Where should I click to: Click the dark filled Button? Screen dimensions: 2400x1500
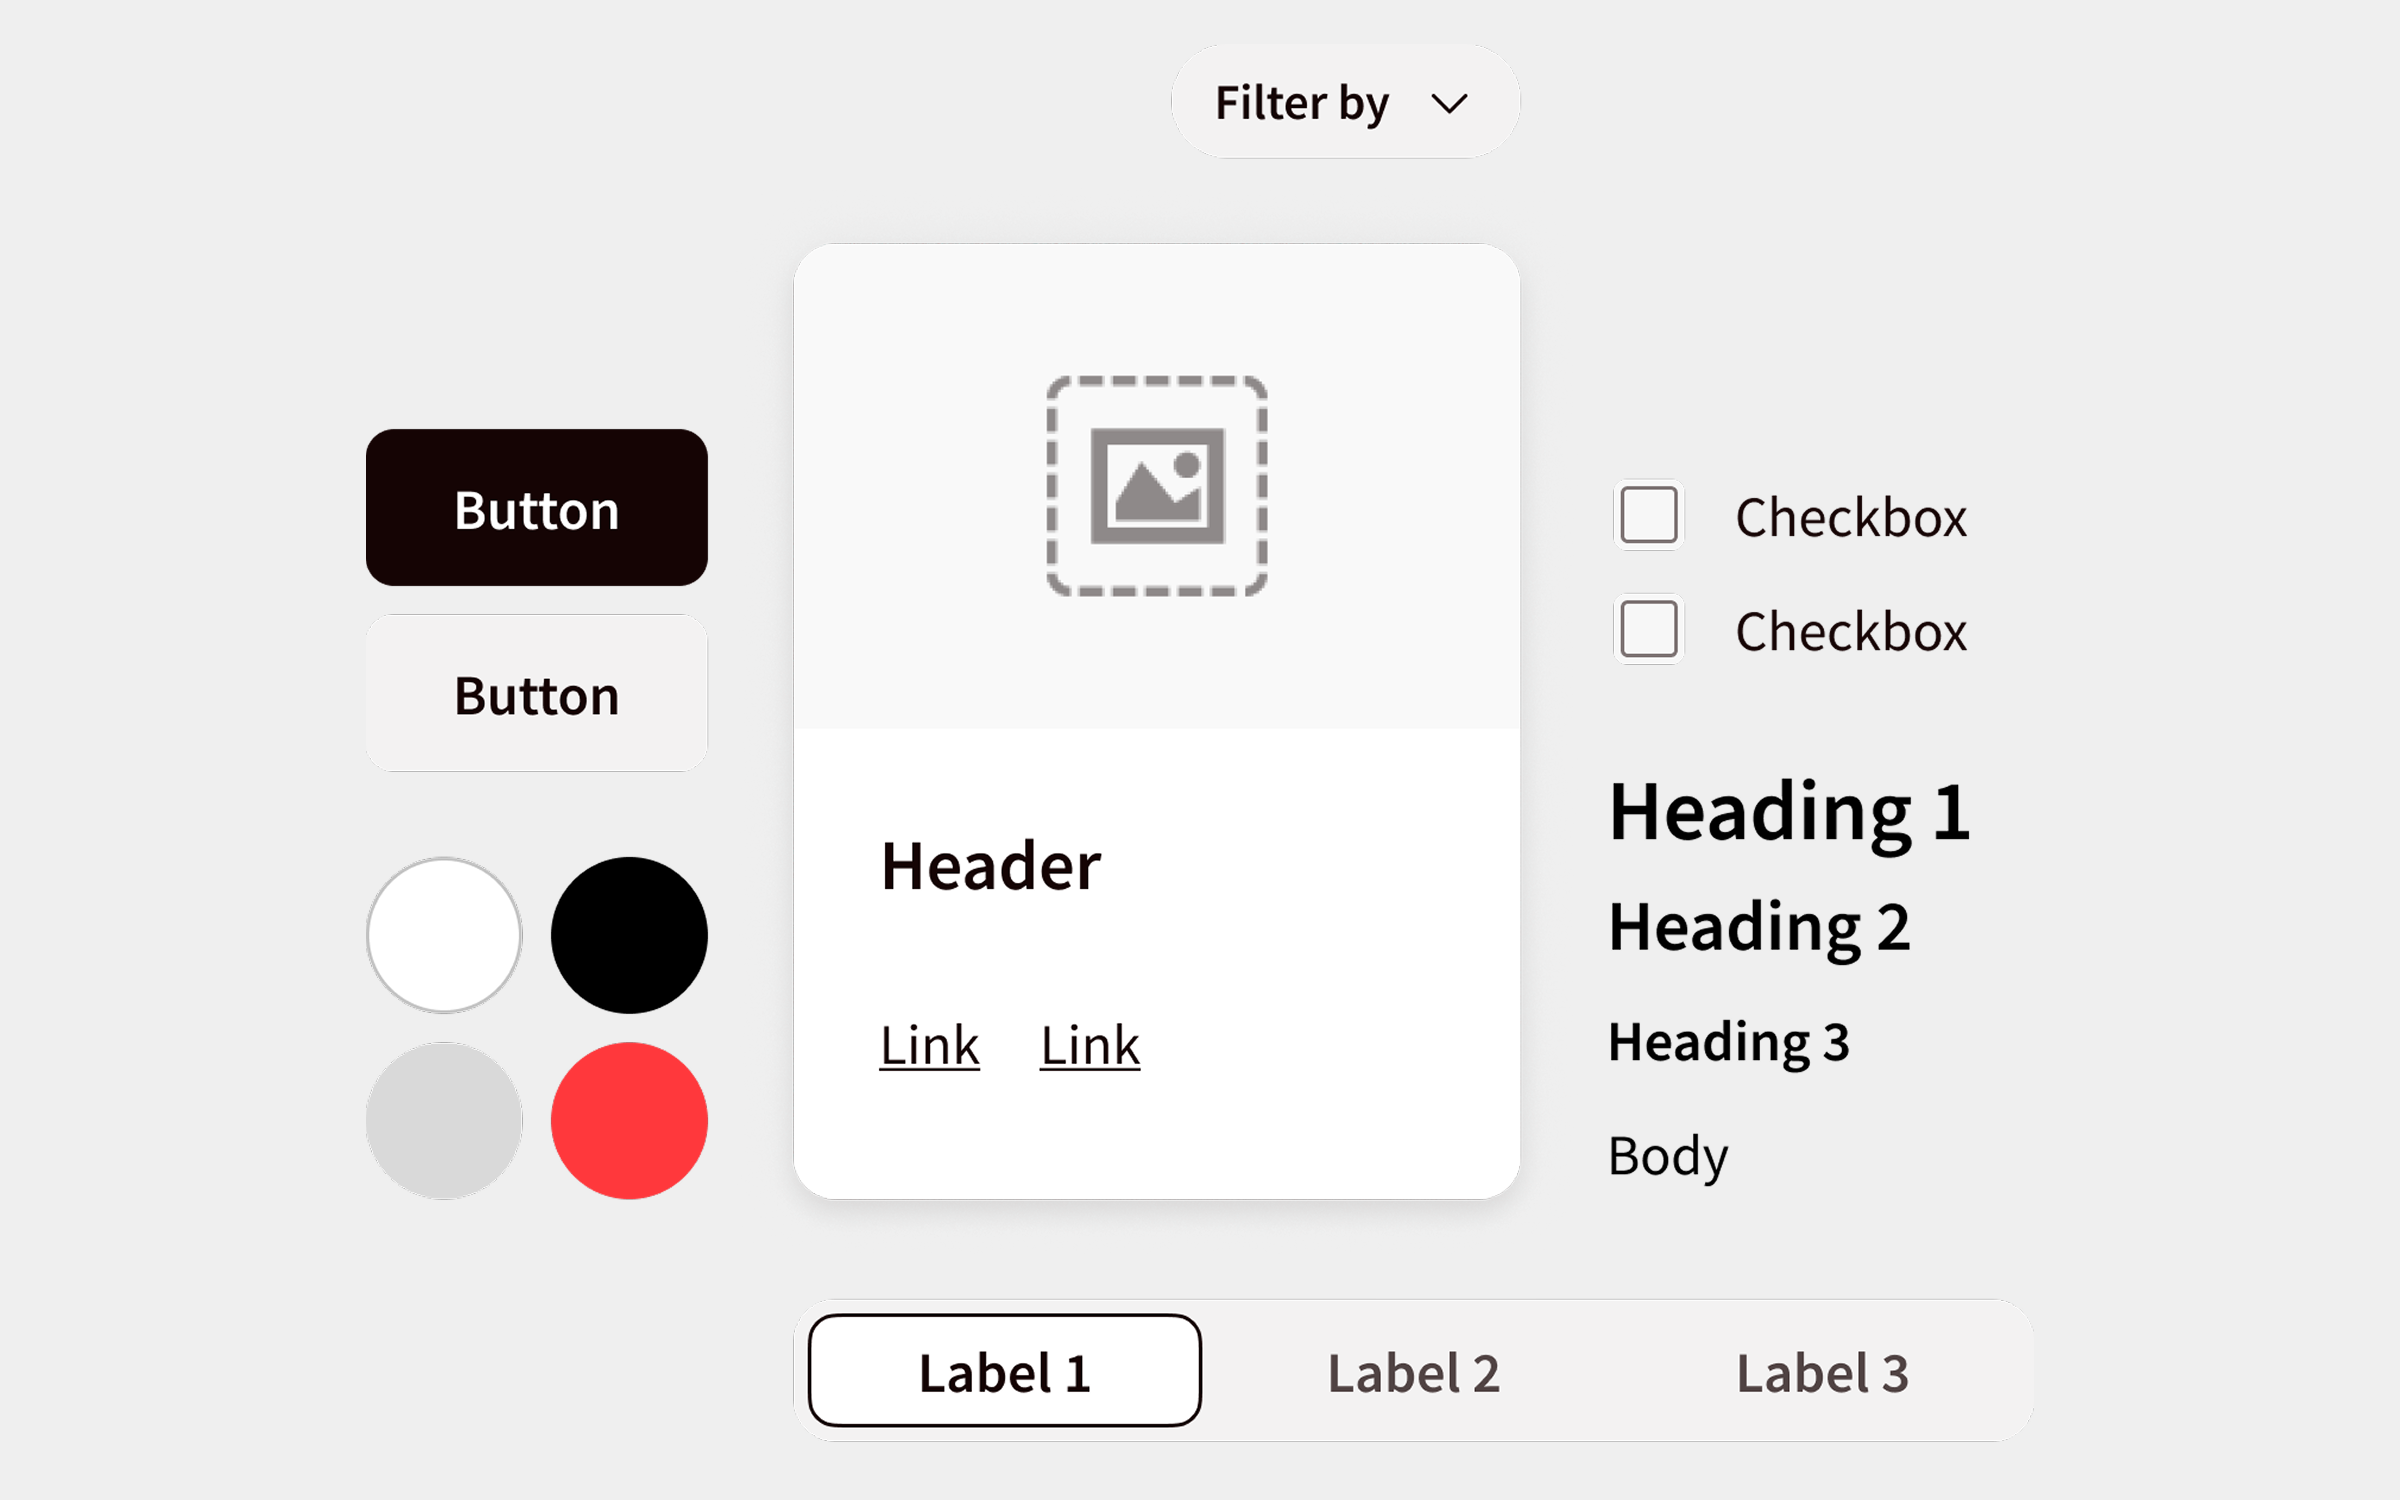coord(537,508)
